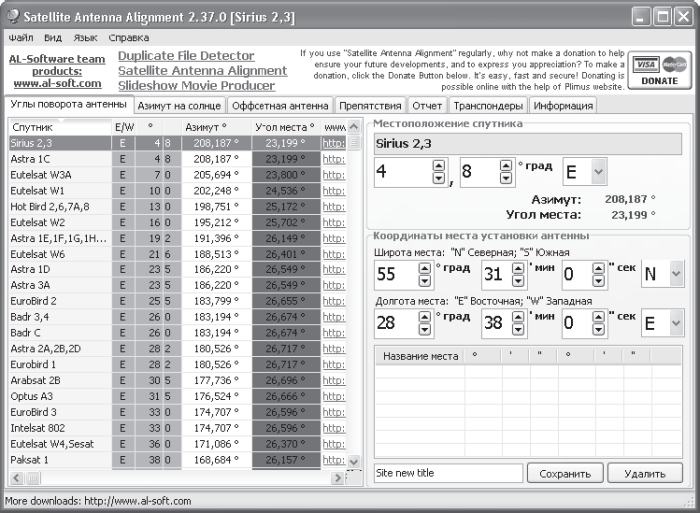The height and width of the screenshot is (513, 700).
Task: Increase longitude minutes up arrow
Action: [x=518, y=317]
